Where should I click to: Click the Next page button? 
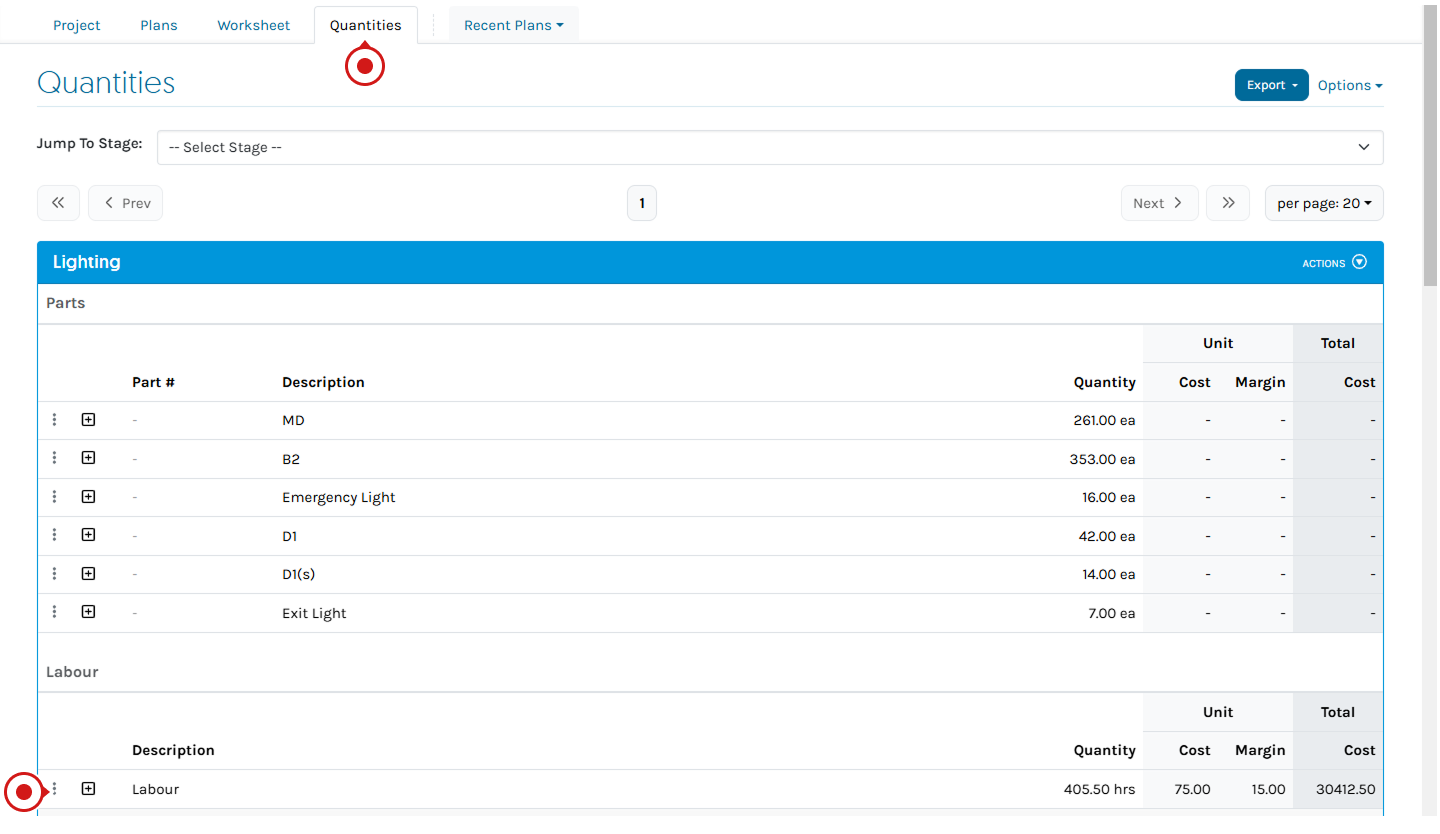point(1159,203)
